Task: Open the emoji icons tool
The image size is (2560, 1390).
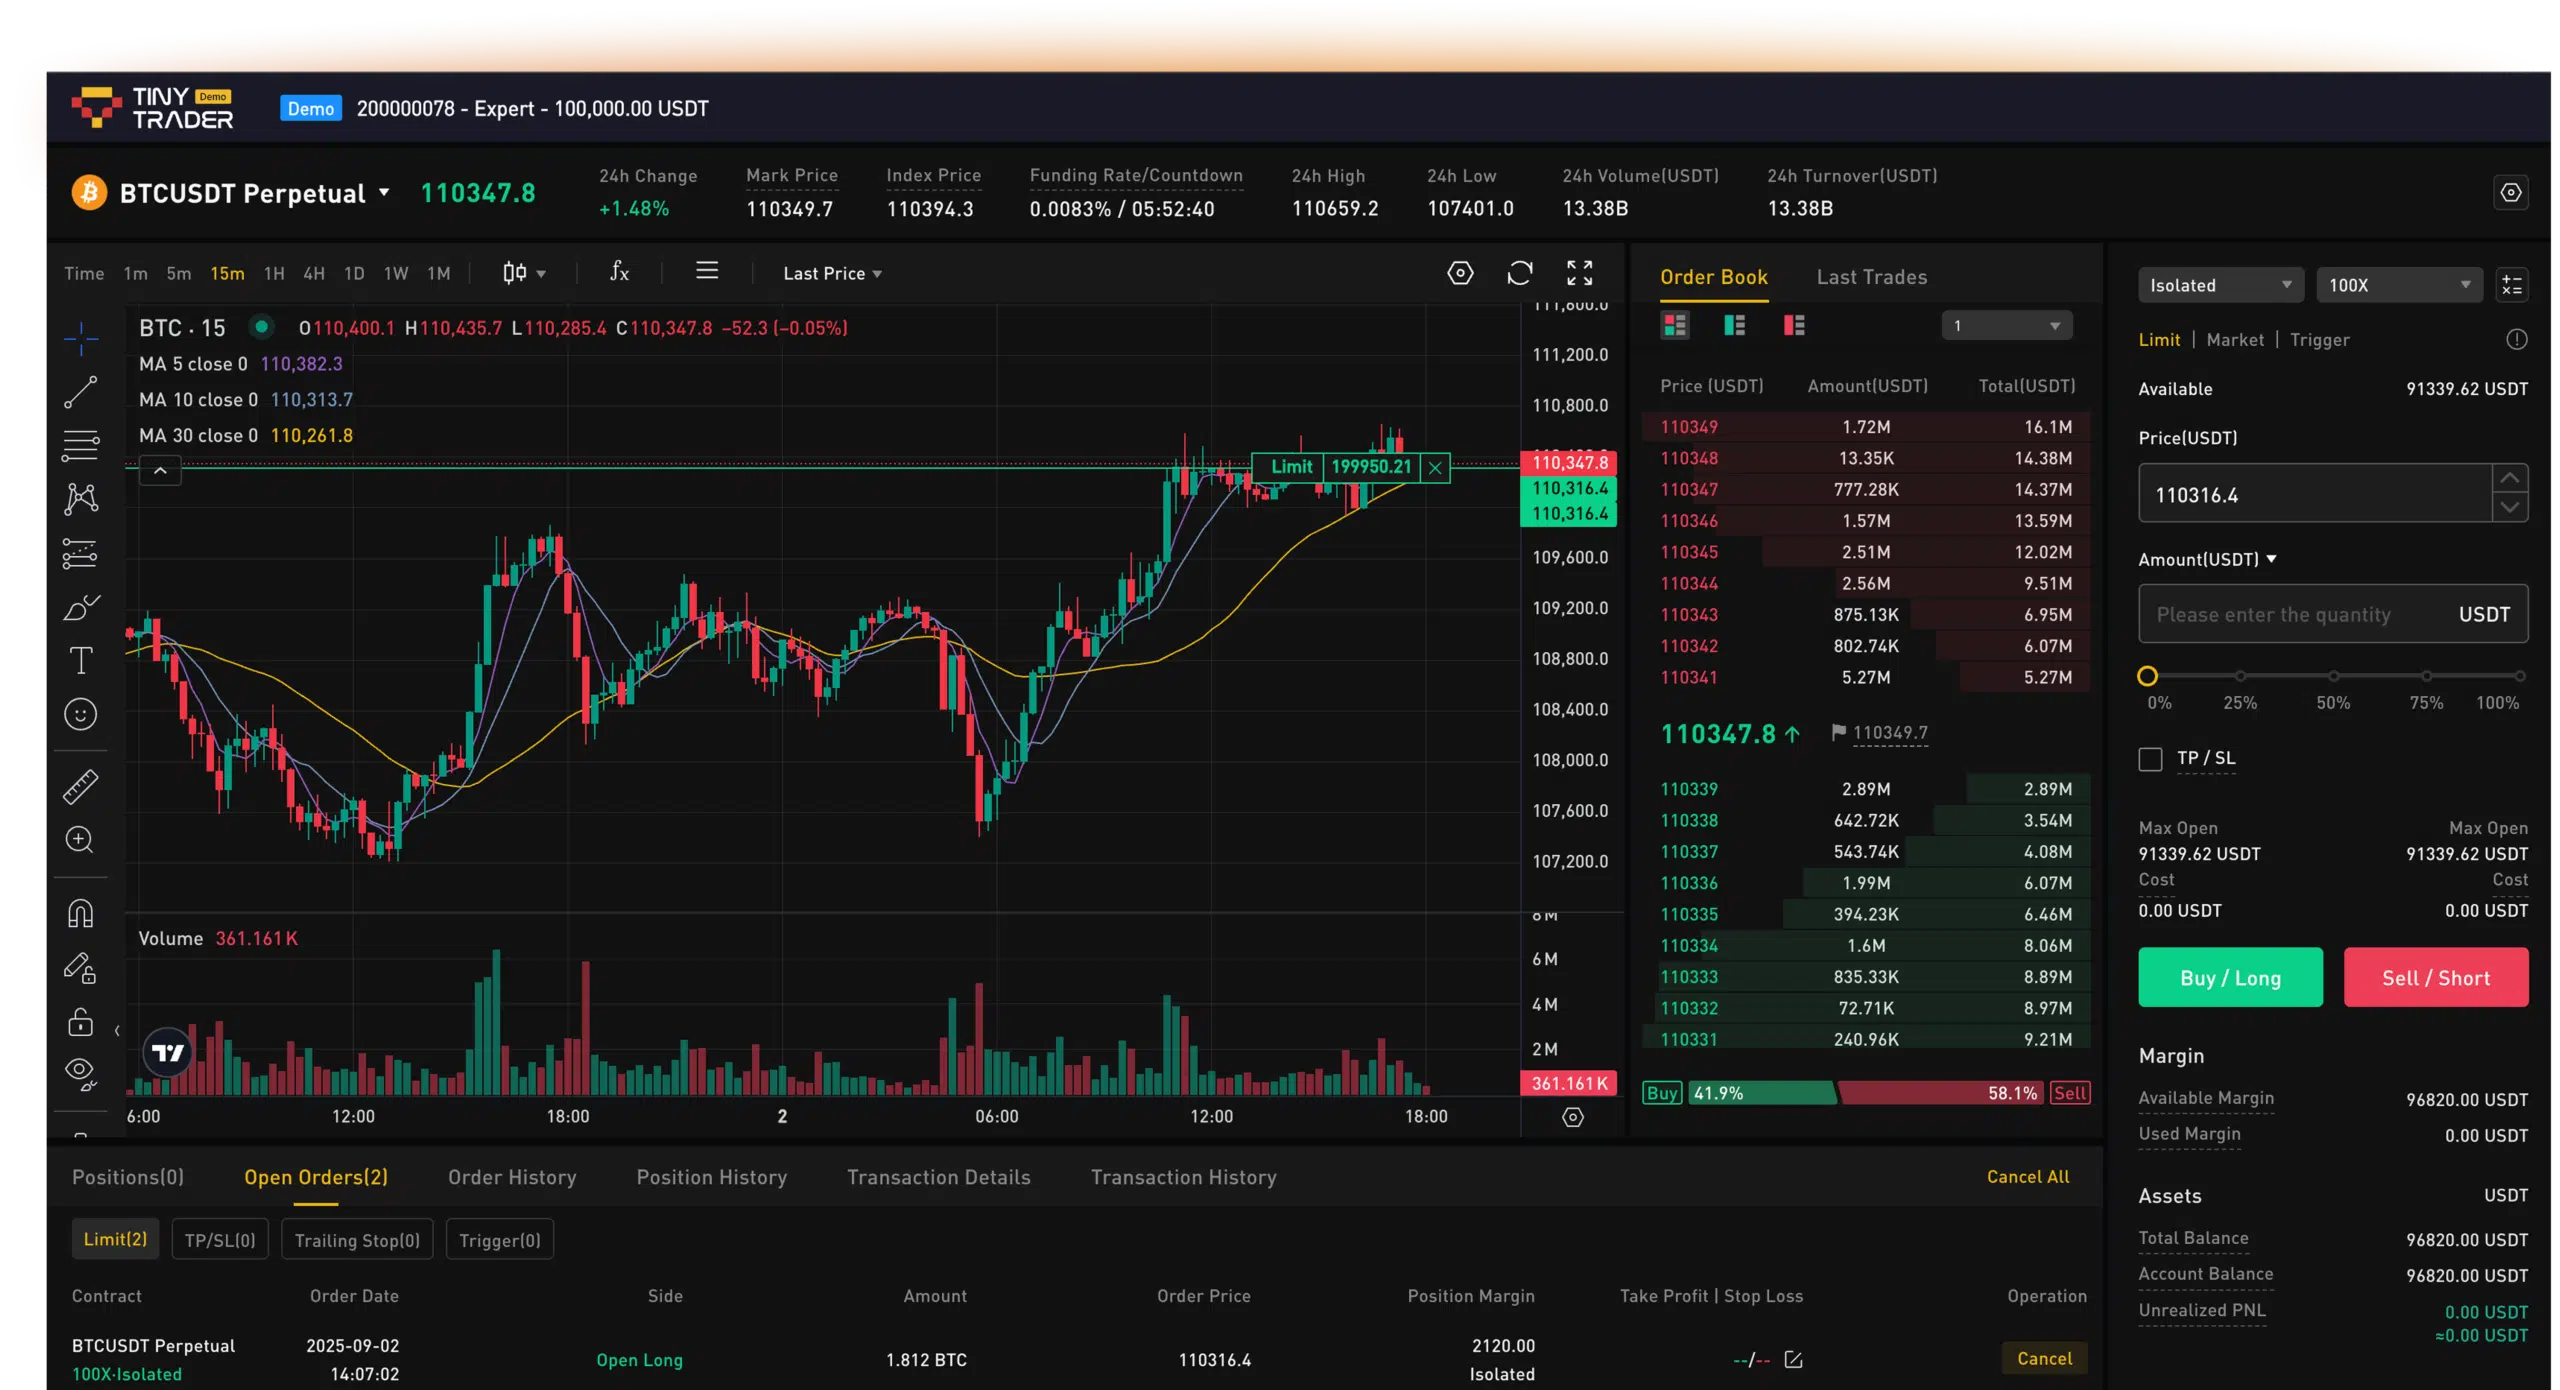Action: point(81,714)
